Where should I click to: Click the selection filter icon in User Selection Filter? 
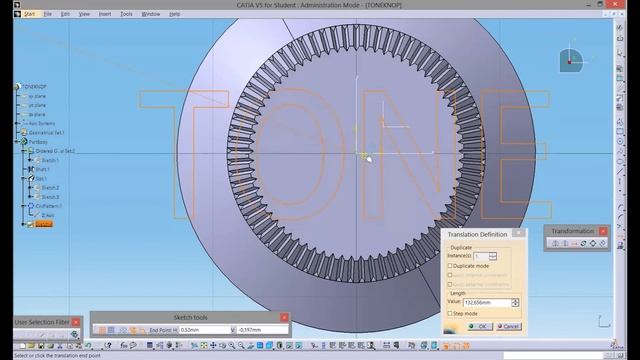[74, 334]
